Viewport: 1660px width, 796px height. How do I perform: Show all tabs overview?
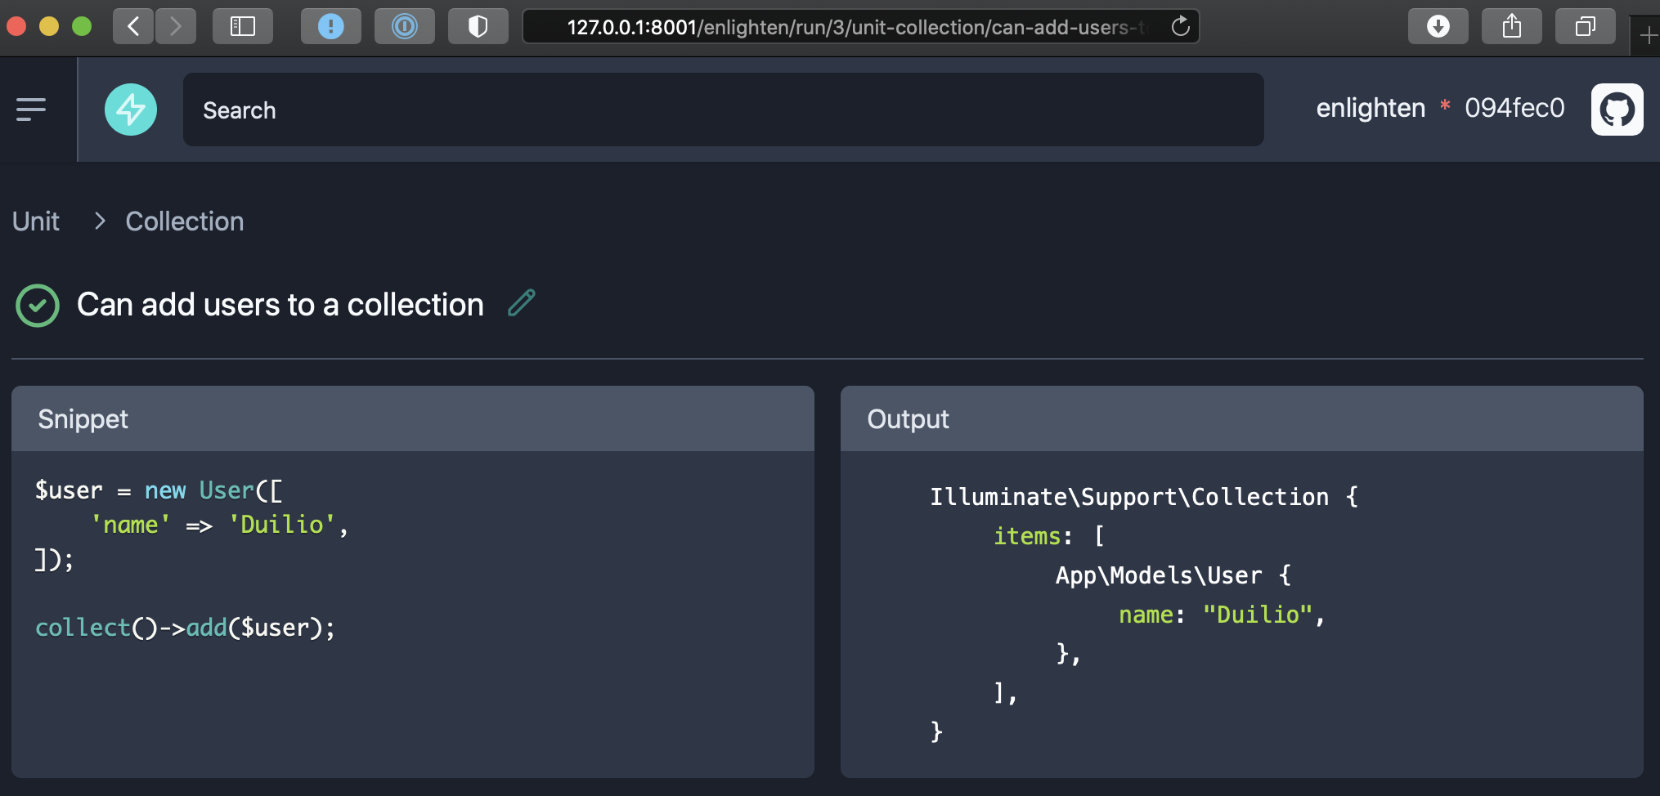tap(1585, 26)
